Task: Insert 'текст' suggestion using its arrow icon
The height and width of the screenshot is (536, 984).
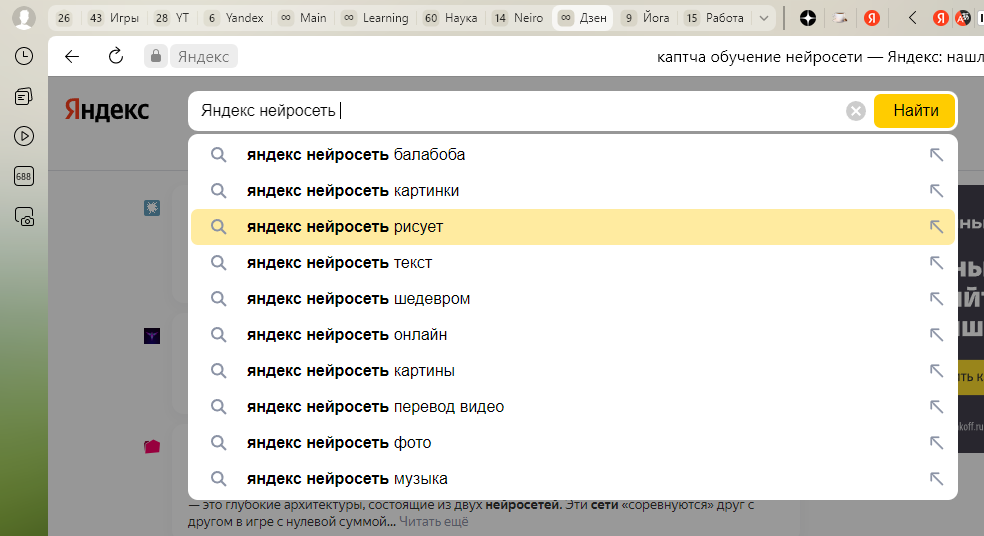Action: point(936,262)
